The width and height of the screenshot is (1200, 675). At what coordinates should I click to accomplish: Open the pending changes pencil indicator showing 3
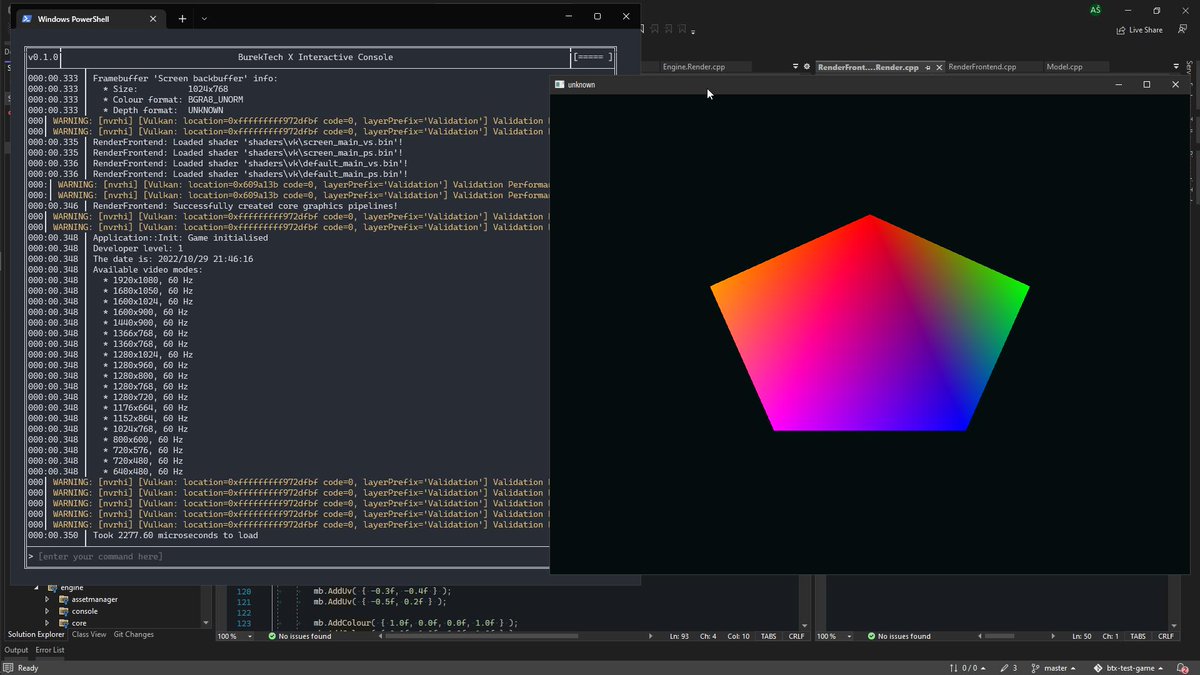tap(1010, 667)
